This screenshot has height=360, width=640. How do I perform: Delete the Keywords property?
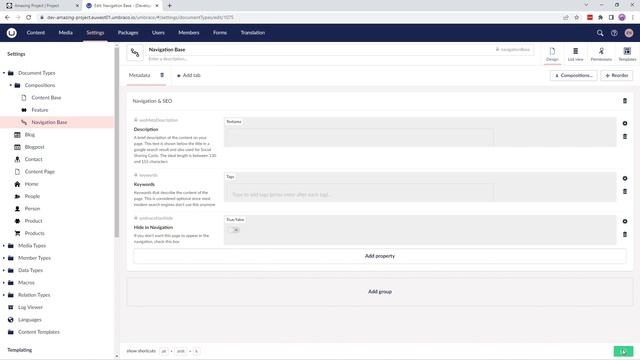pyautogui.click(x=625, y=191)
